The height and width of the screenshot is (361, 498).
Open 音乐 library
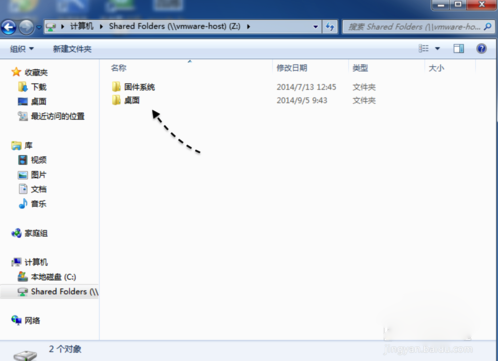pyautogui.click(x=39, y=204)
